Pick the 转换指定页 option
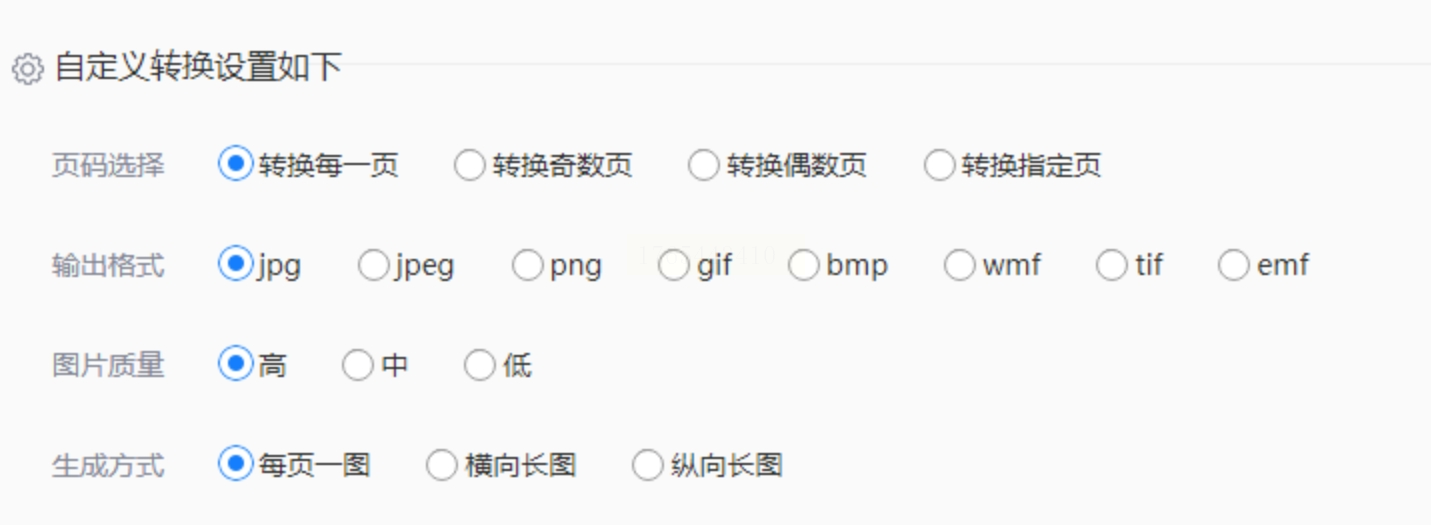 [939, 165]
